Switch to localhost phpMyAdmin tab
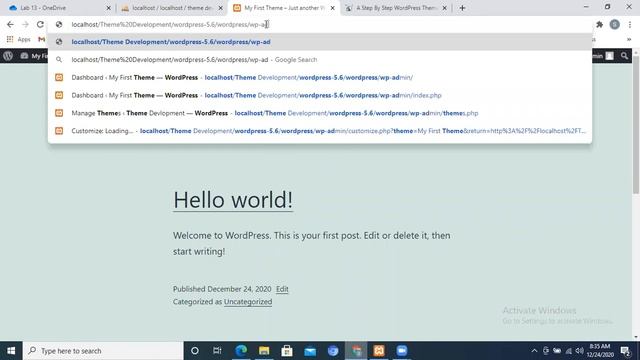Viewport: 640px width, 360px height. 171,8
